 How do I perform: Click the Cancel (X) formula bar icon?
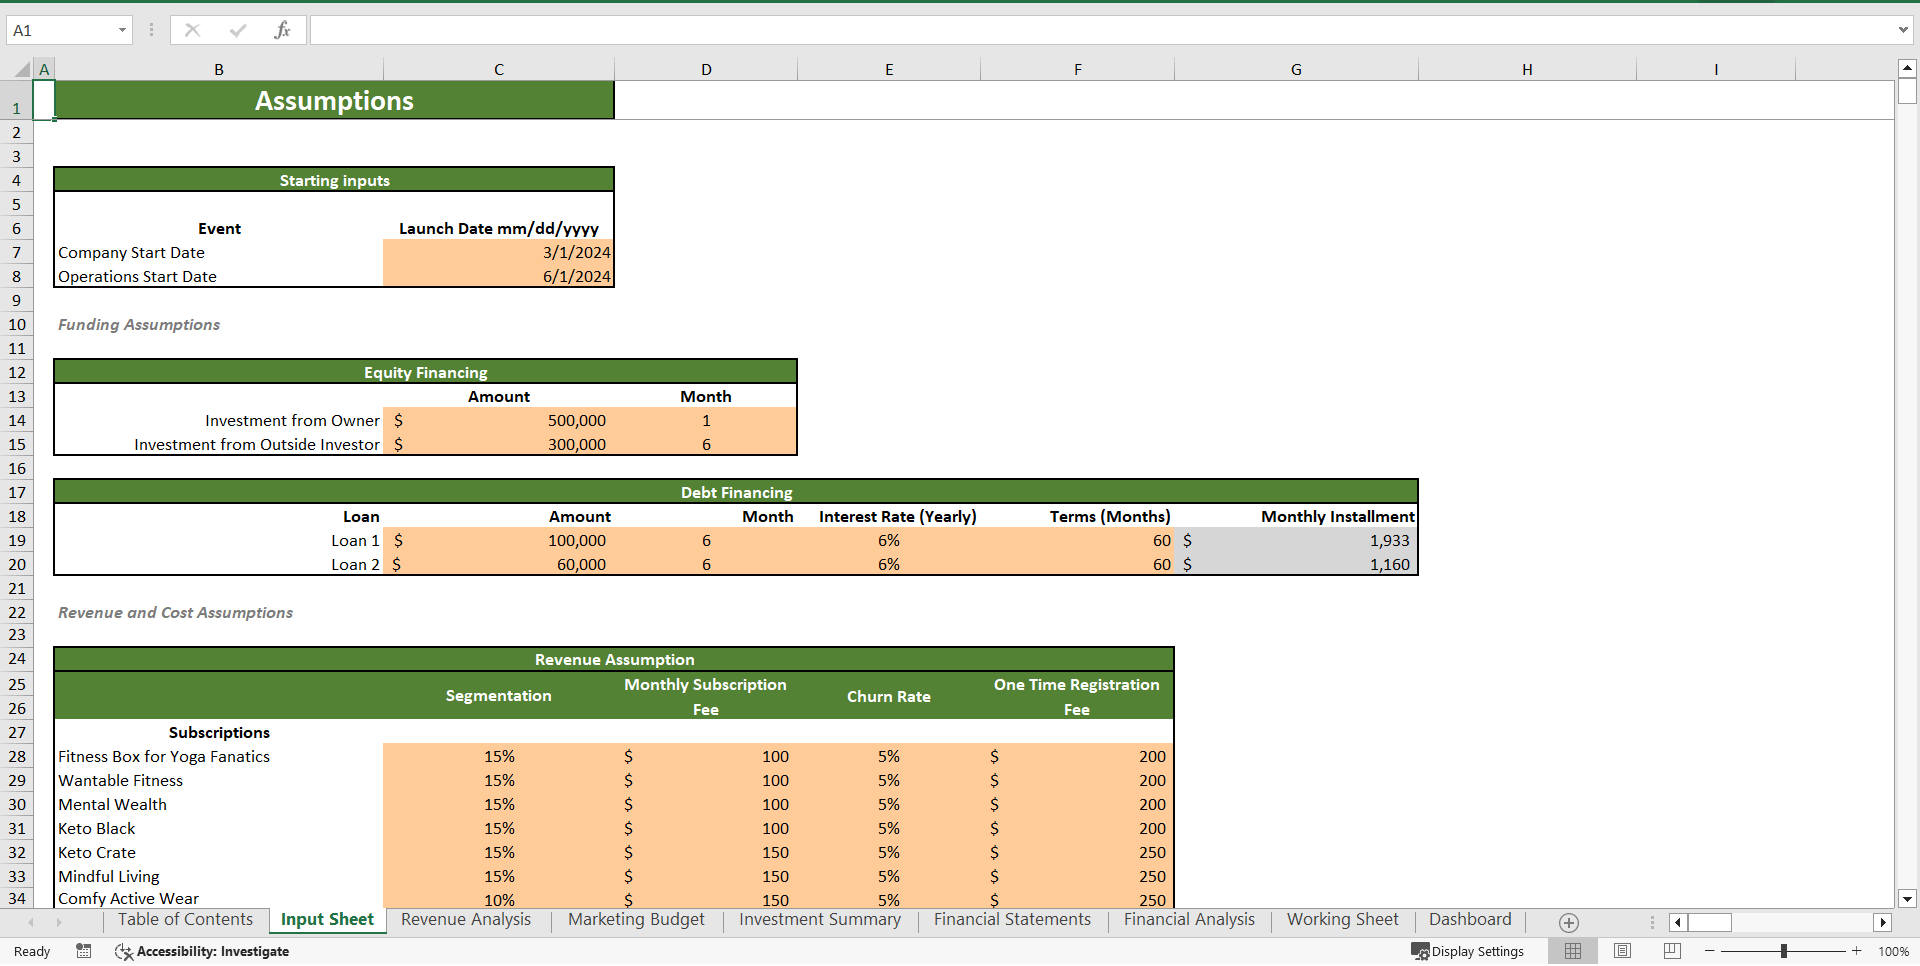[192, 30]
